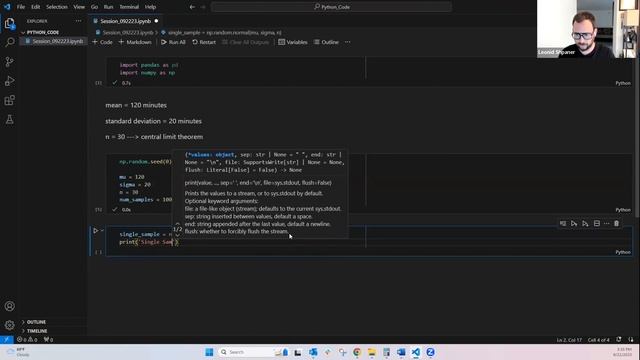Open Google Chrome from the taskbar
The width and height of the screenshot is (640, 360).
pos(357,352)
